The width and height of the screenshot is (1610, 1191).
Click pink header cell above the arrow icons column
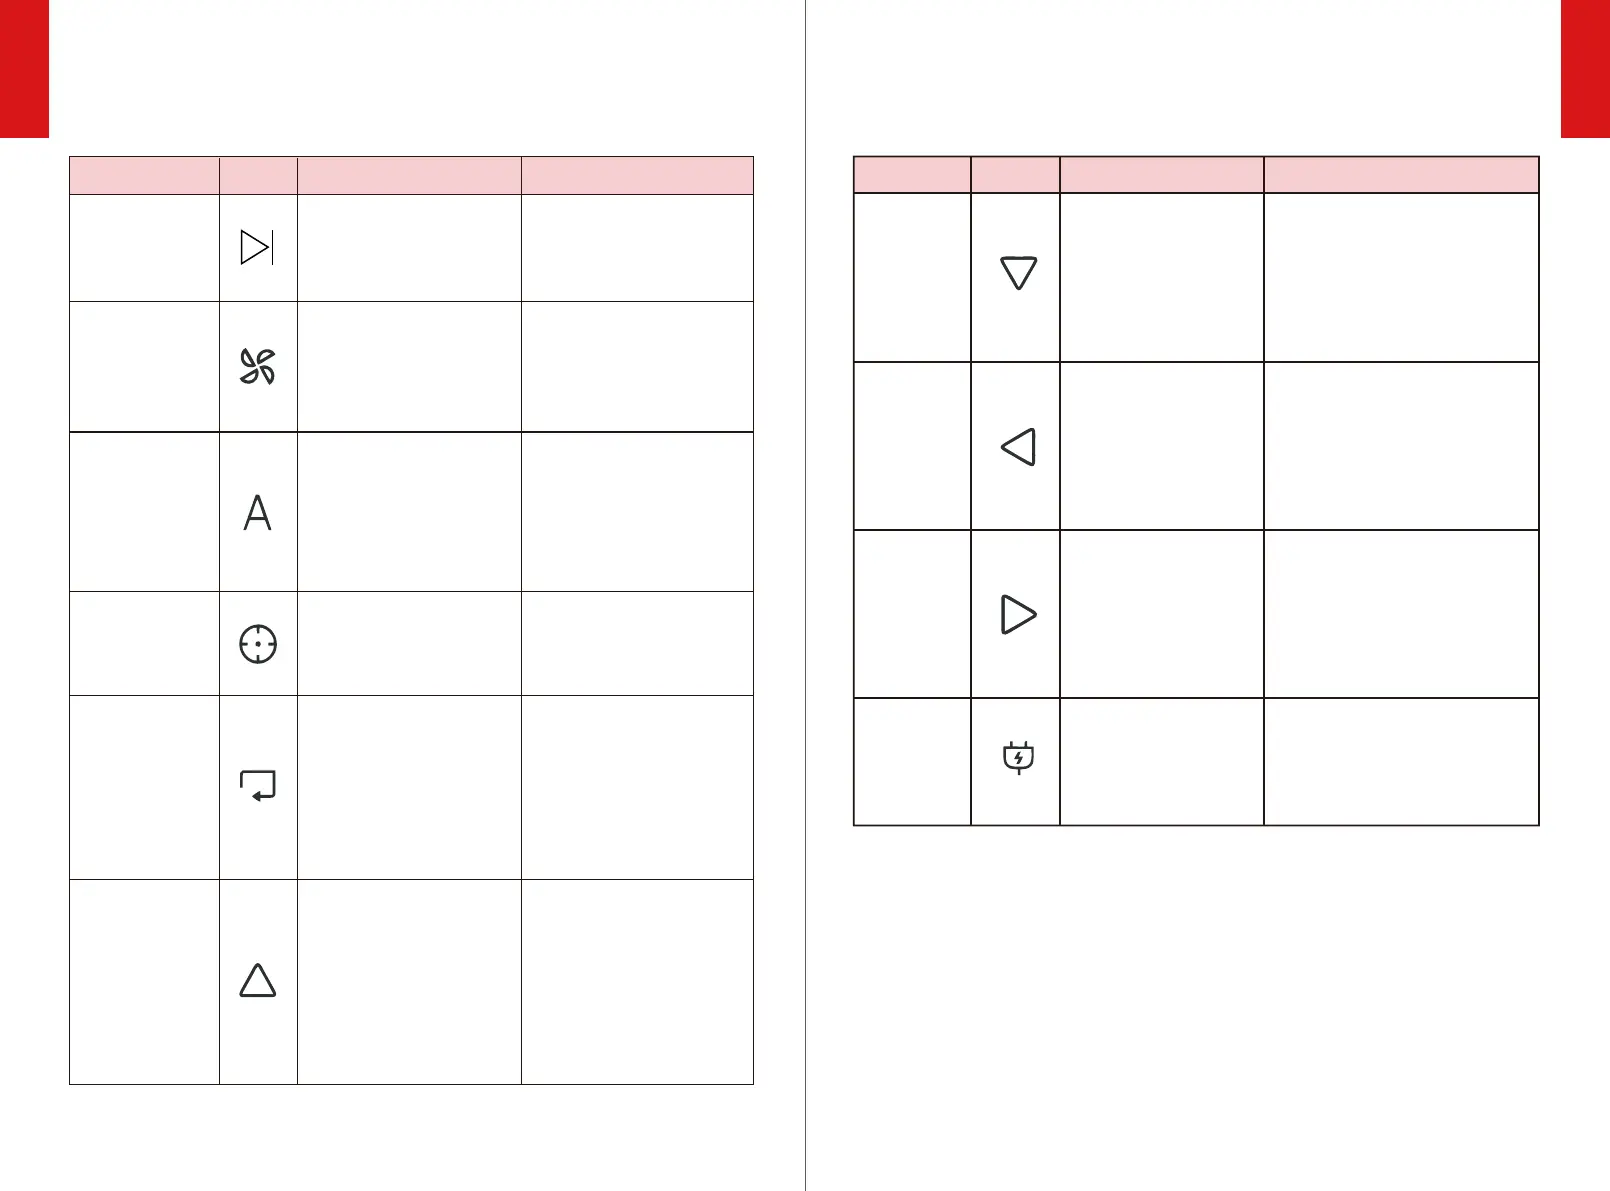pyautogui.click(x=1015, y=174)
